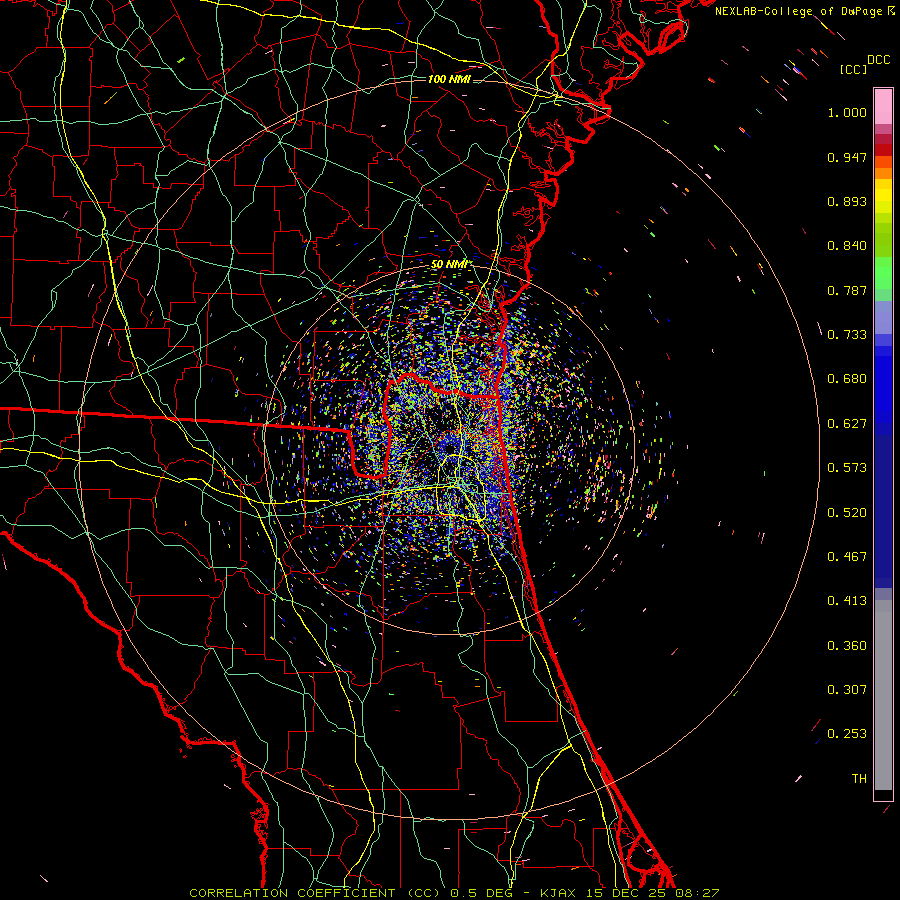The width and height of the screenshot is (900, 900).
Task: Select the gray segment of color scale
Action: click(883, 695)
